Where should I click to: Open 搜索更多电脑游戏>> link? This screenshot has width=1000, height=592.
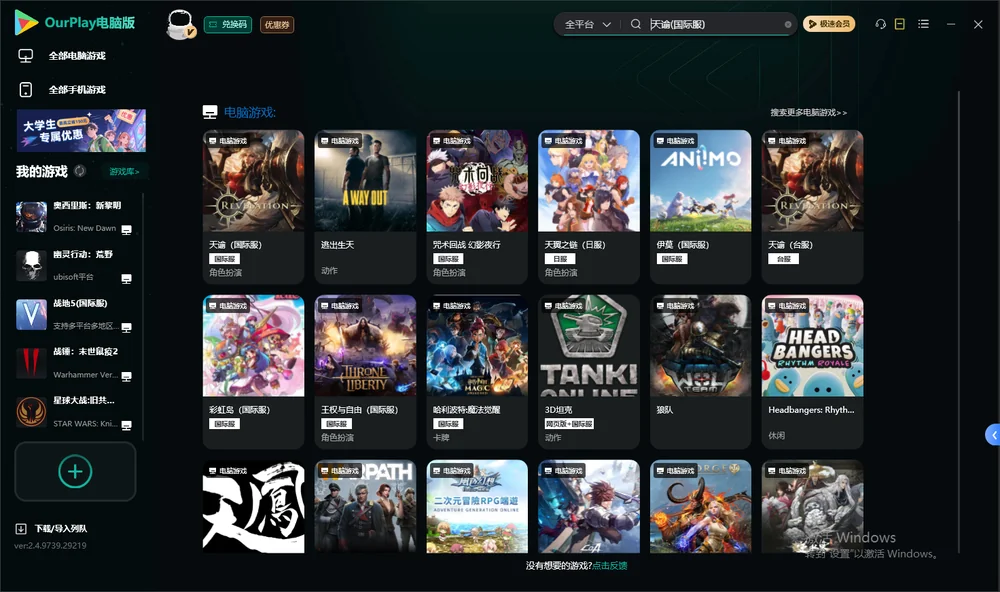(808, 112)
